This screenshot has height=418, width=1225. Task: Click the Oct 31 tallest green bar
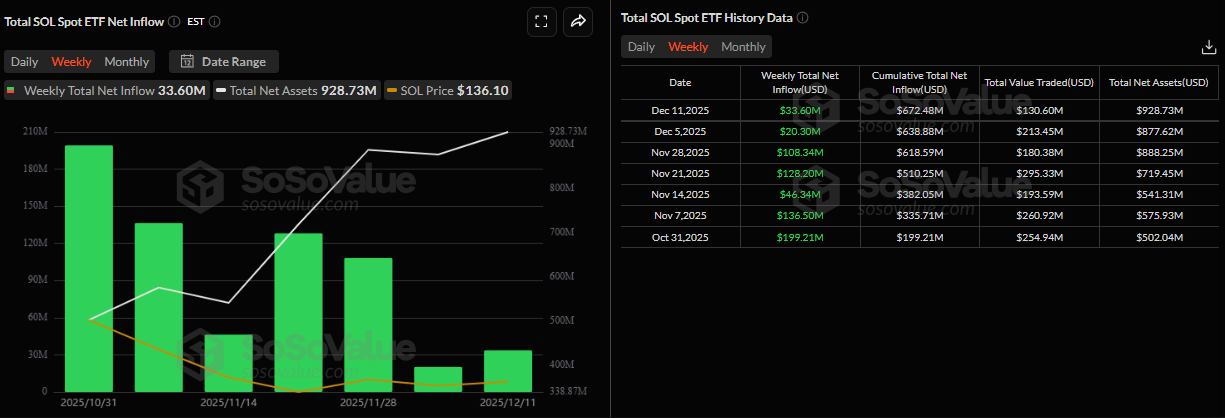click(89, 268)
